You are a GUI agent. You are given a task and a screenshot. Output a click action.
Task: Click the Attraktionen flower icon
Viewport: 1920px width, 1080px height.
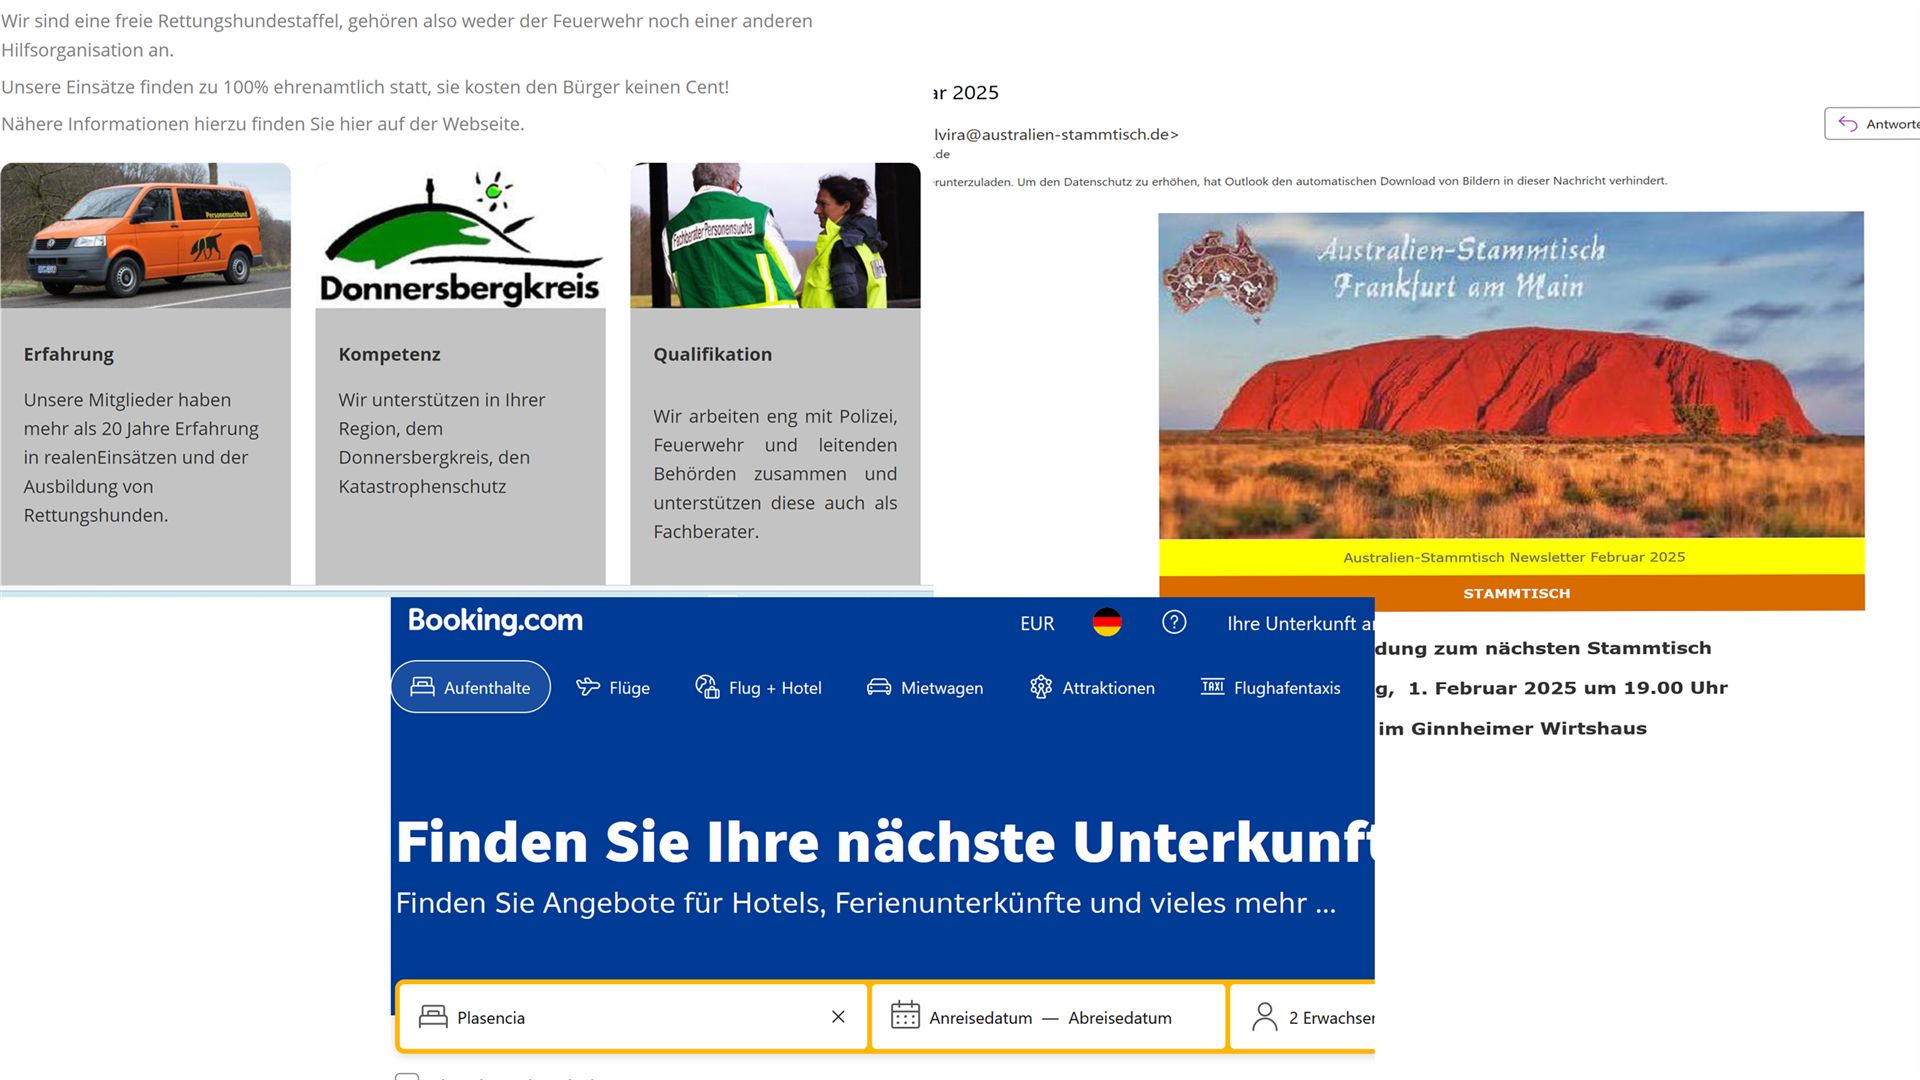(1041, 686)
